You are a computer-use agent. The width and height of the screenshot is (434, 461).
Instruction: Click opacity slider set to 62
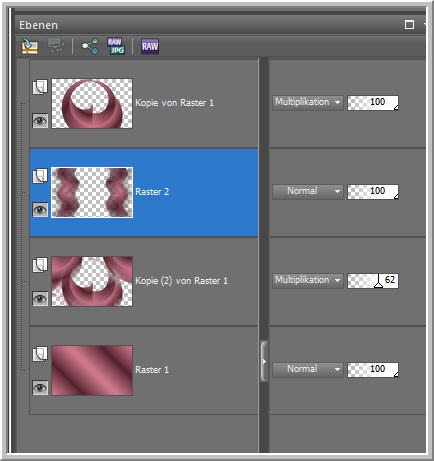(373, 280)
